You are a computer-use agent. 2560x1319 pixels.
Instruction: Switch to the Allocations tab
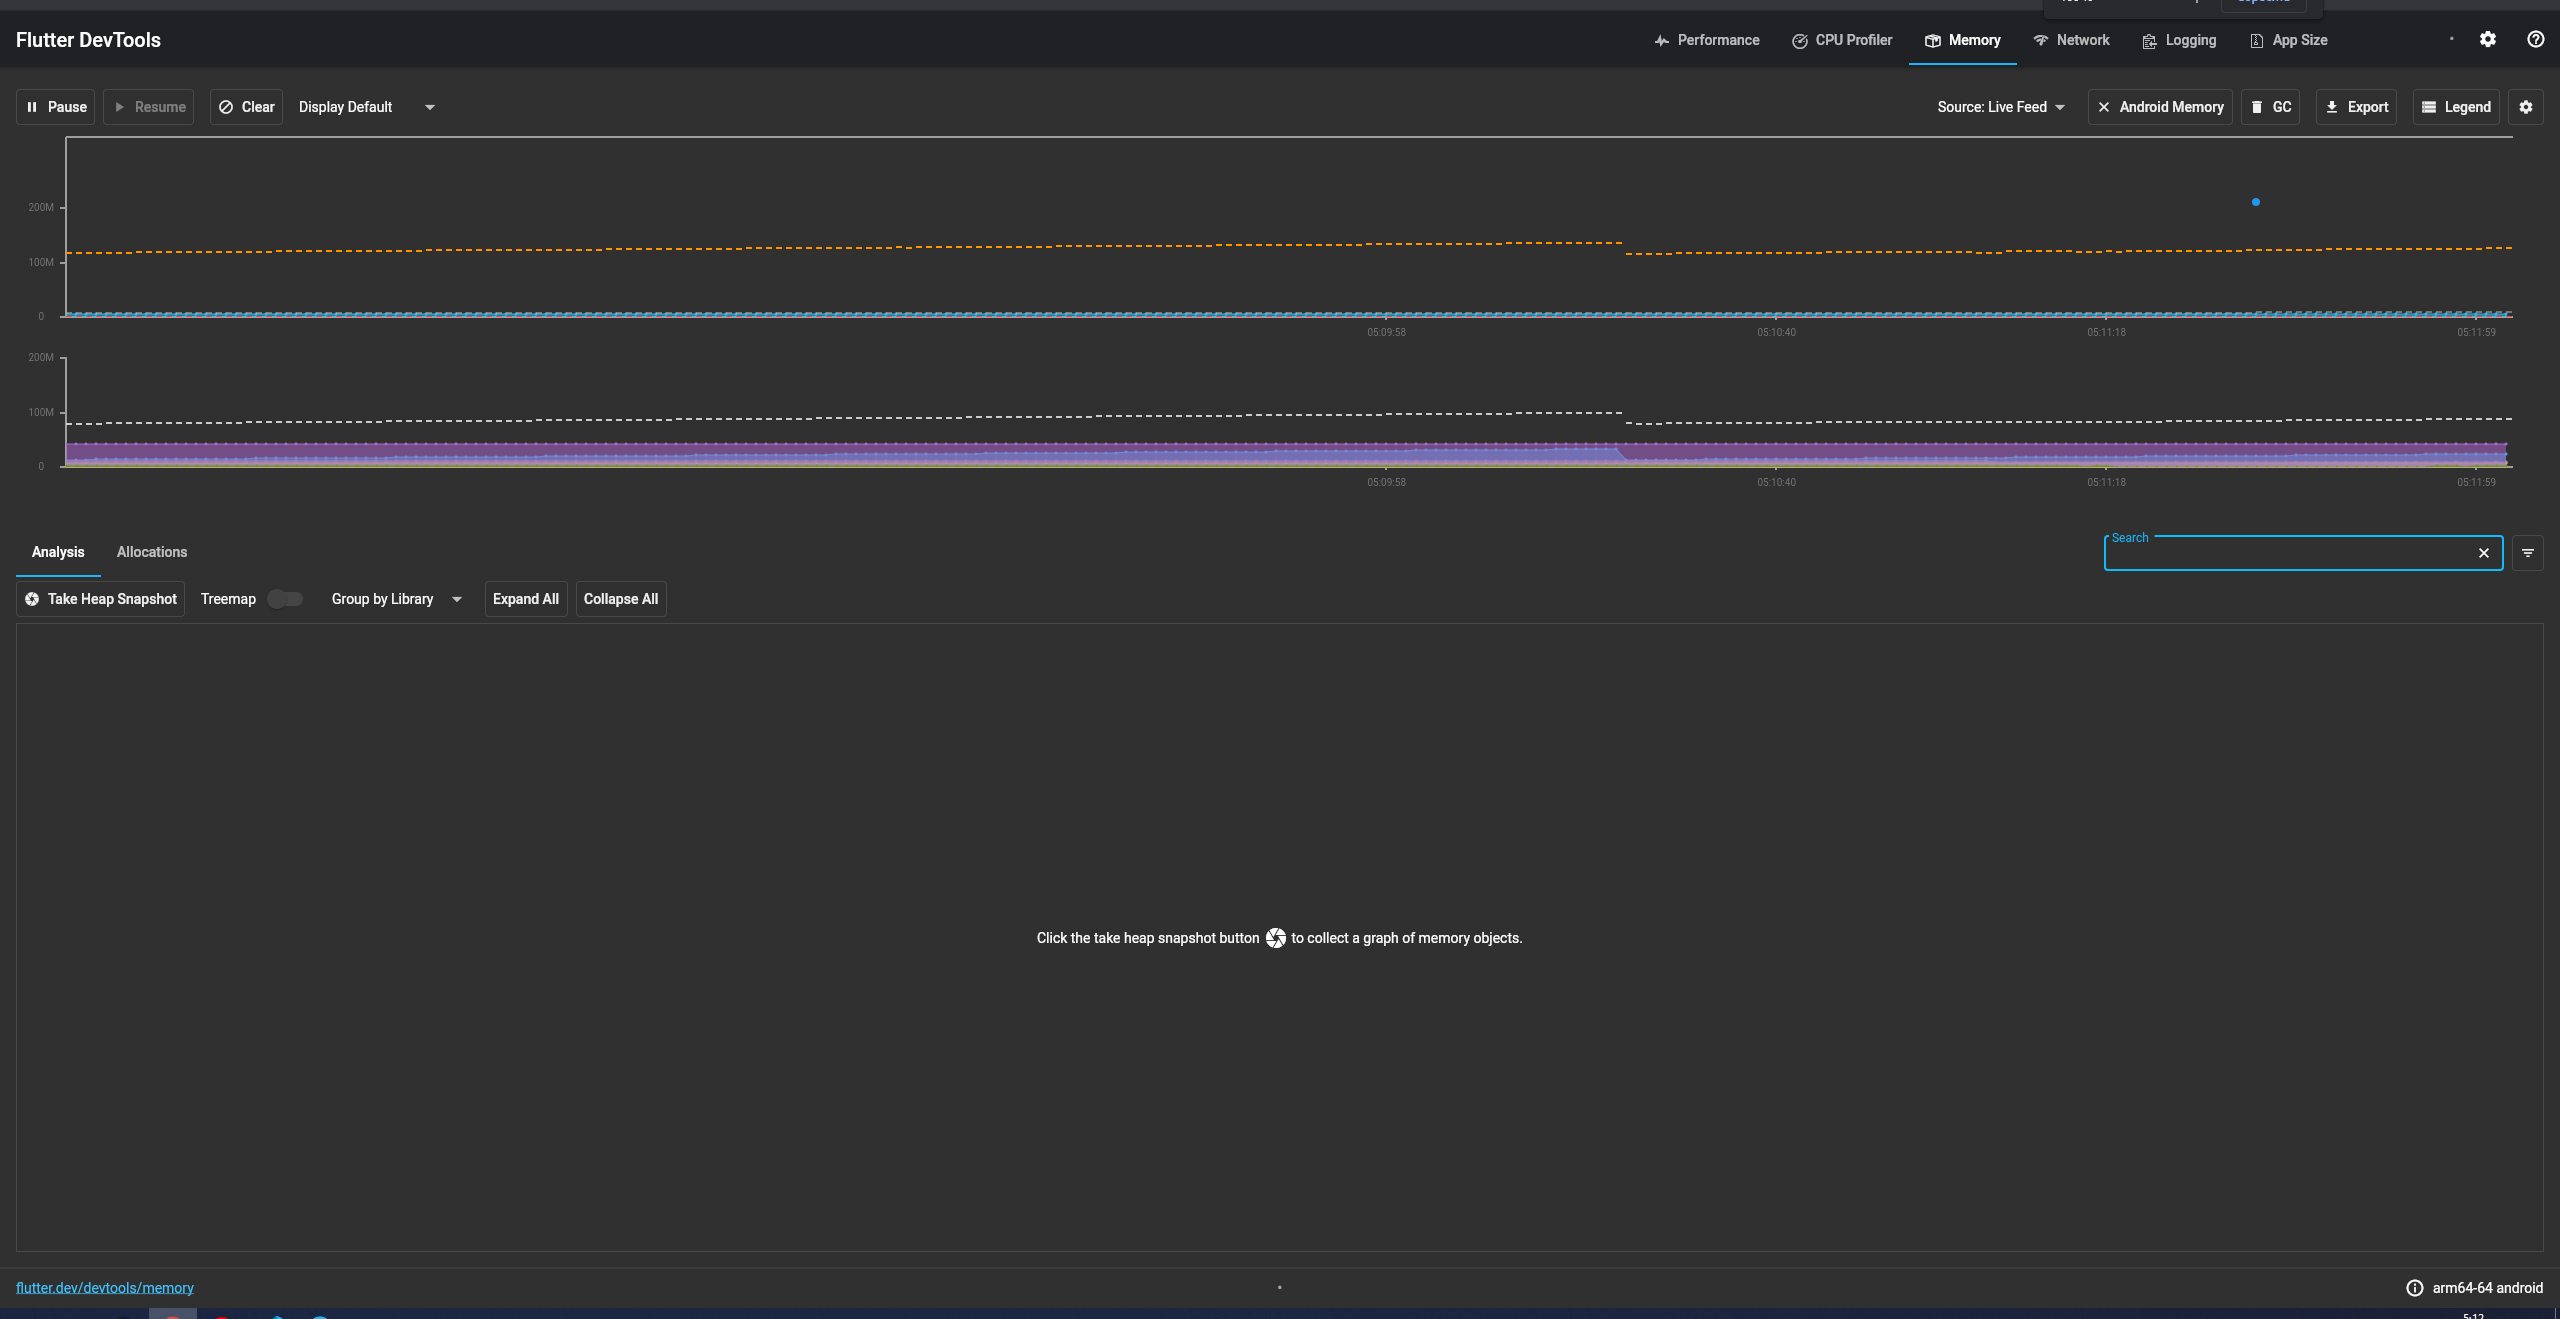(151, 551)
